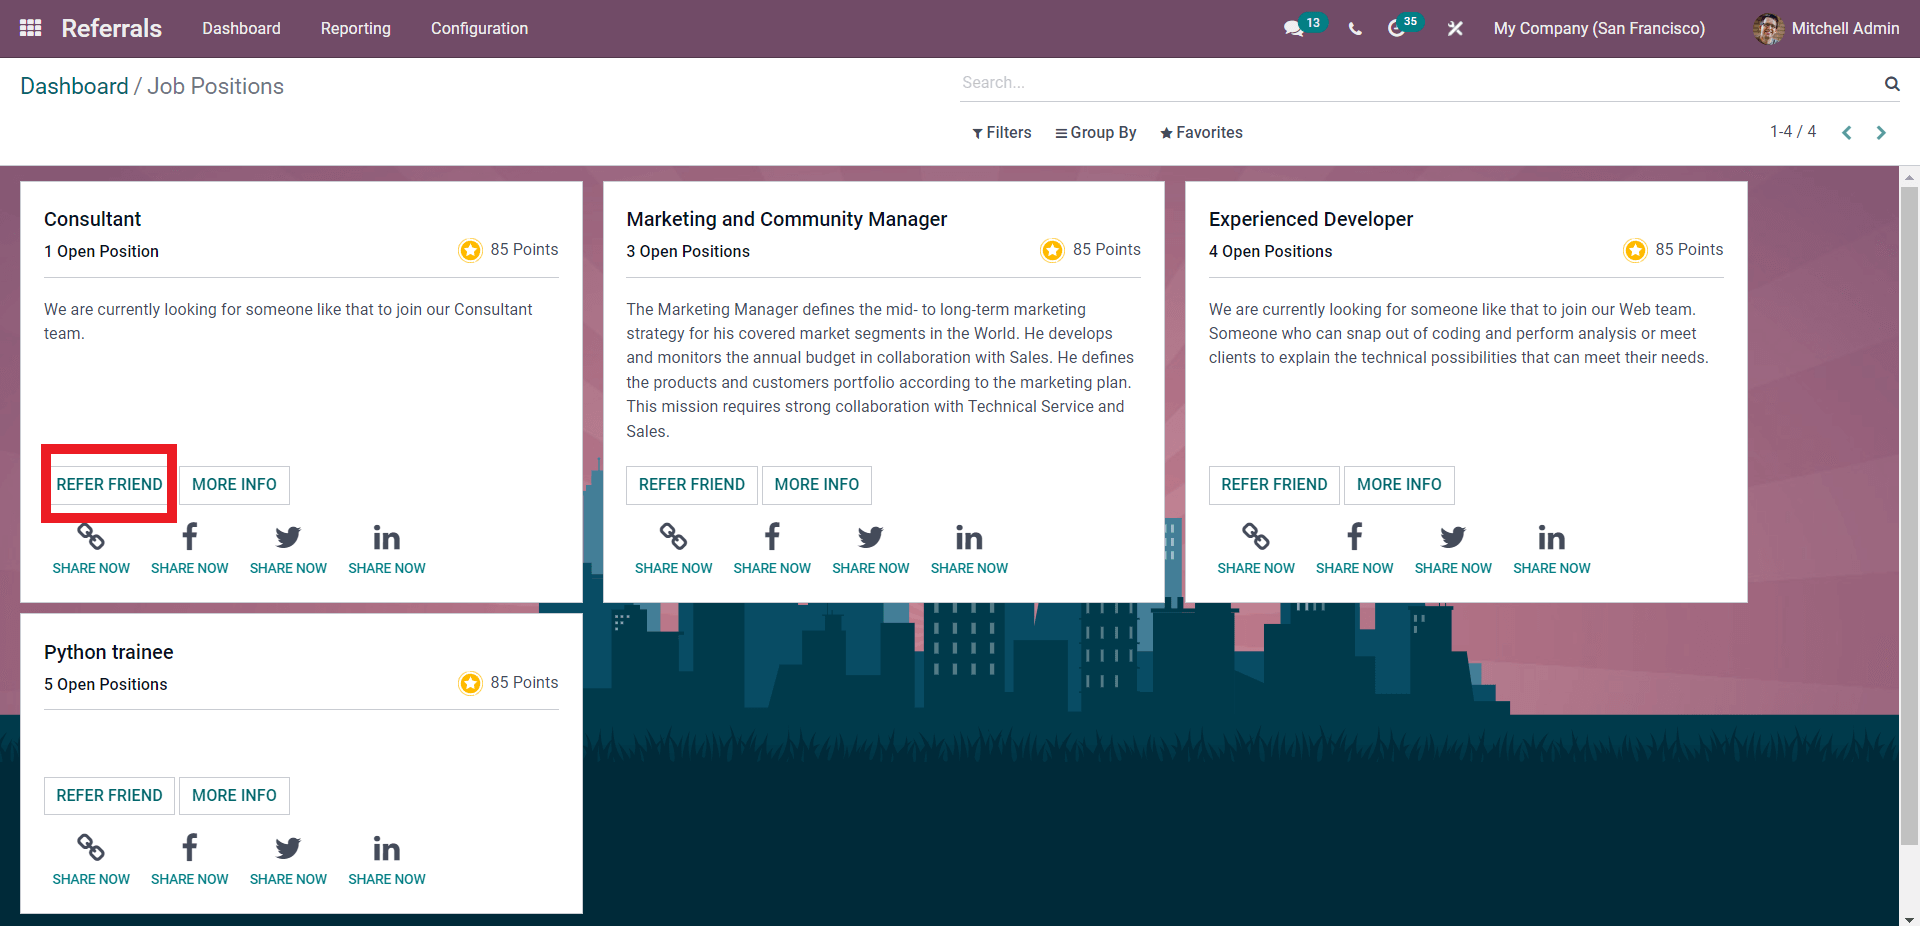The image size is (1920, 926).
Task: Open the apps grid menu icon
Action: pos(31,28)
